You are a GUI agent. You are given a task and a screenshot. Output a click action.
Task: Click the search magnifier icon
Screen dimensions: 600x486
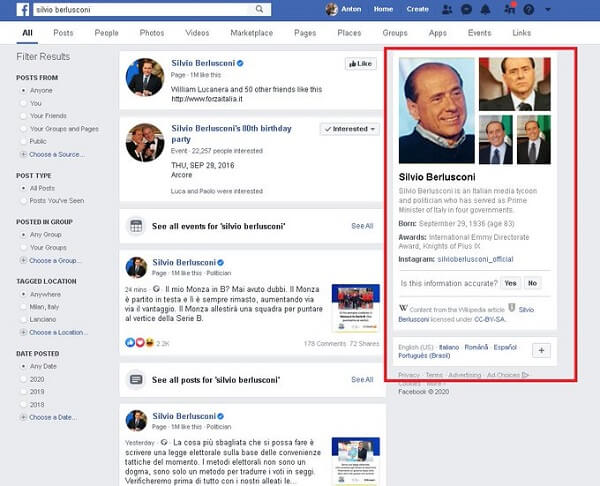pos(259,9)
